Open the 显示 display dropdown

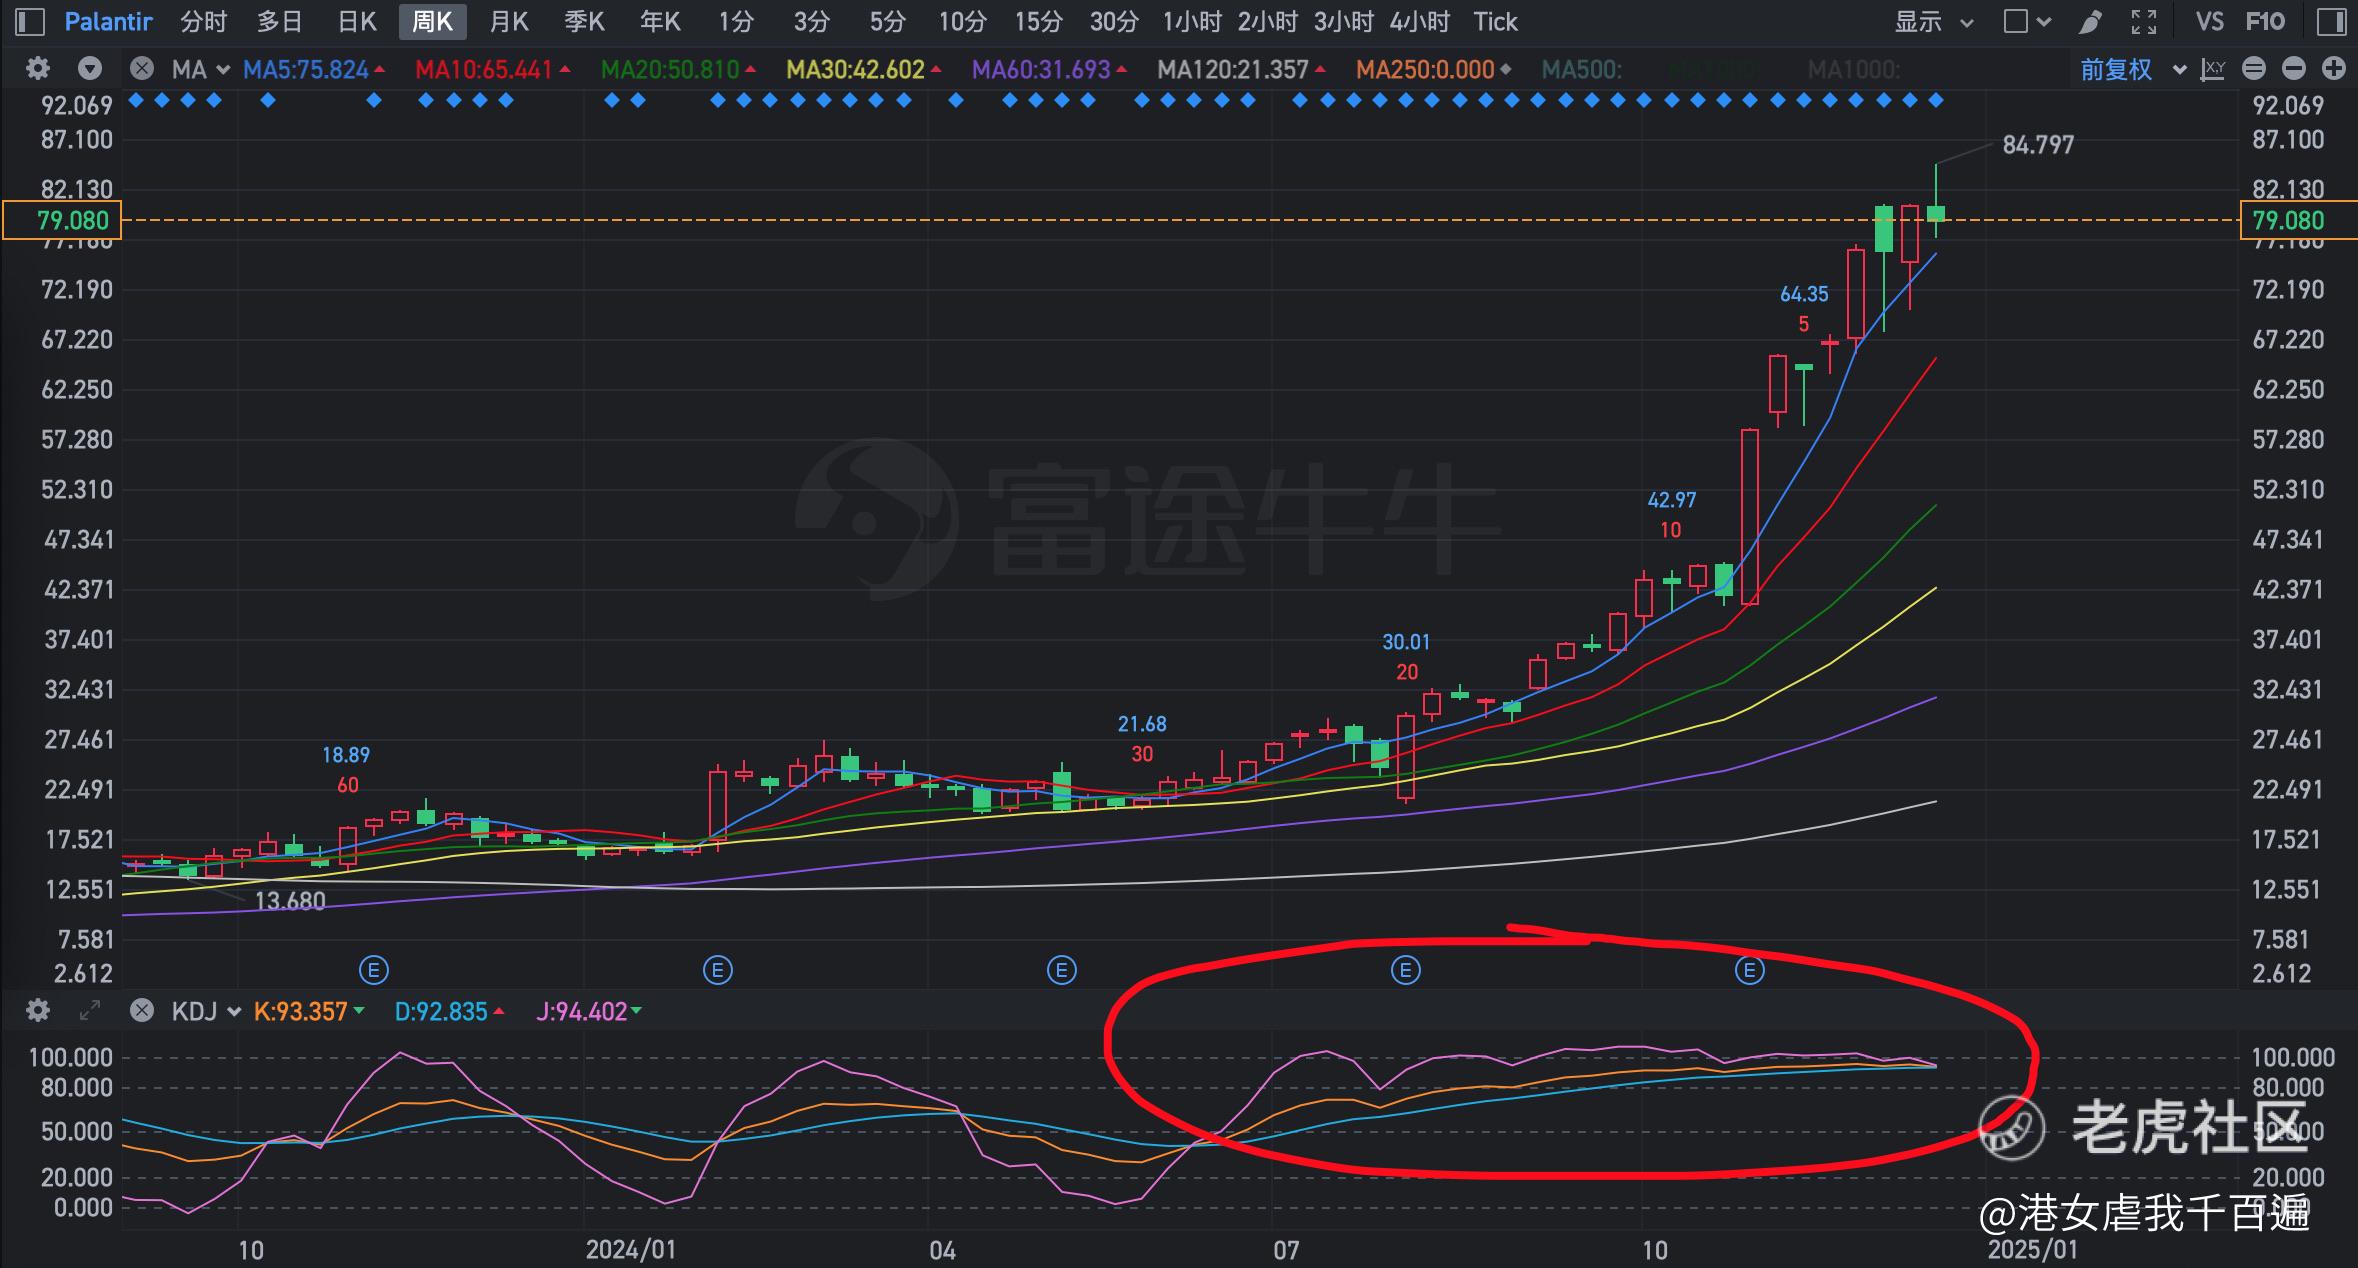click(1933, 21)
